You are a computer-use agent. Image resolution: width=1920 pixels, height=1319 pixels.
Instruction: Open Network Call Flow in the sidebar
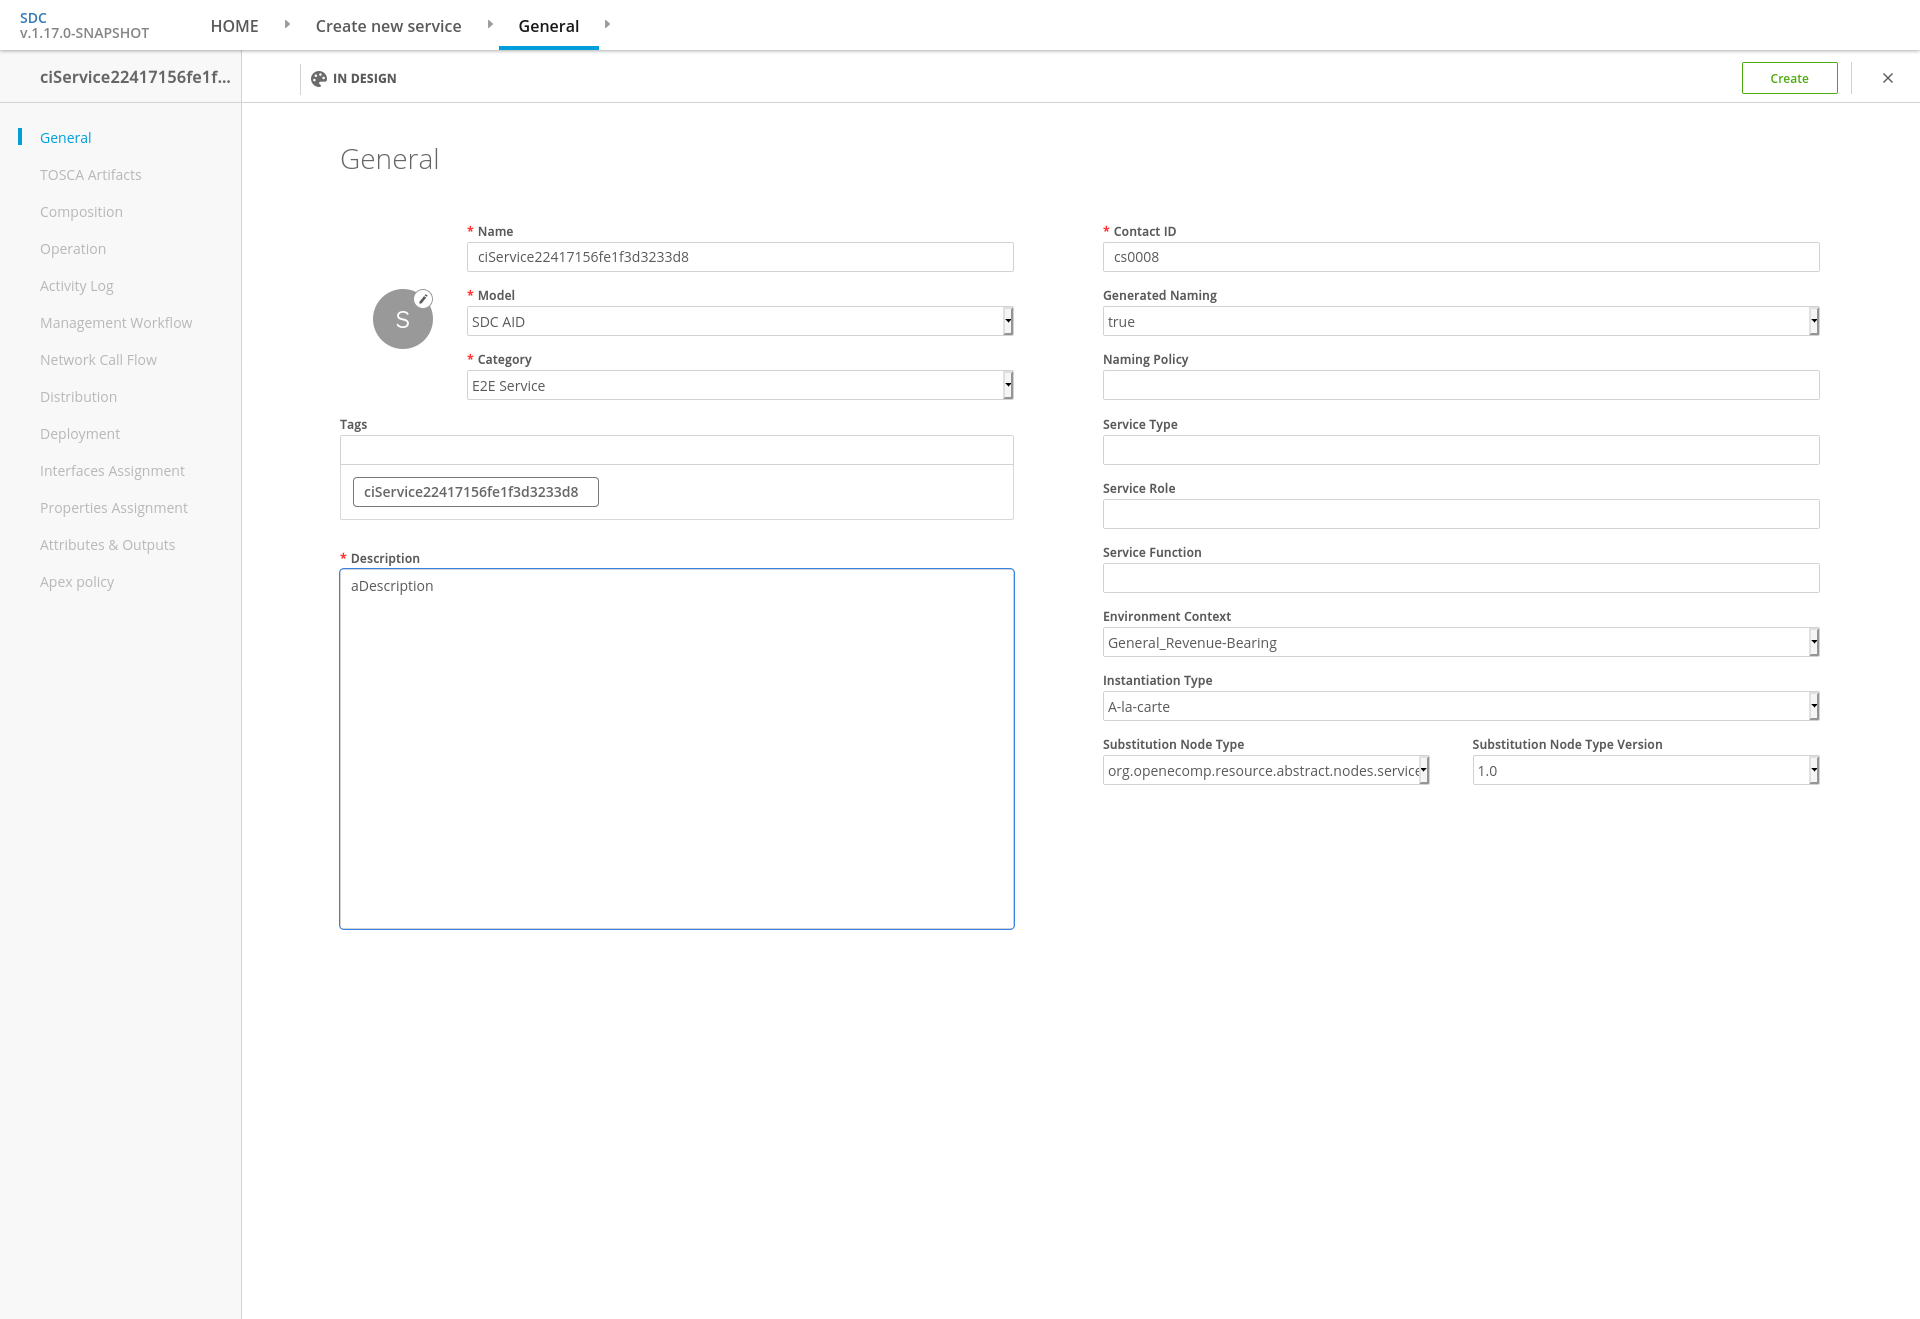point(98,360)
